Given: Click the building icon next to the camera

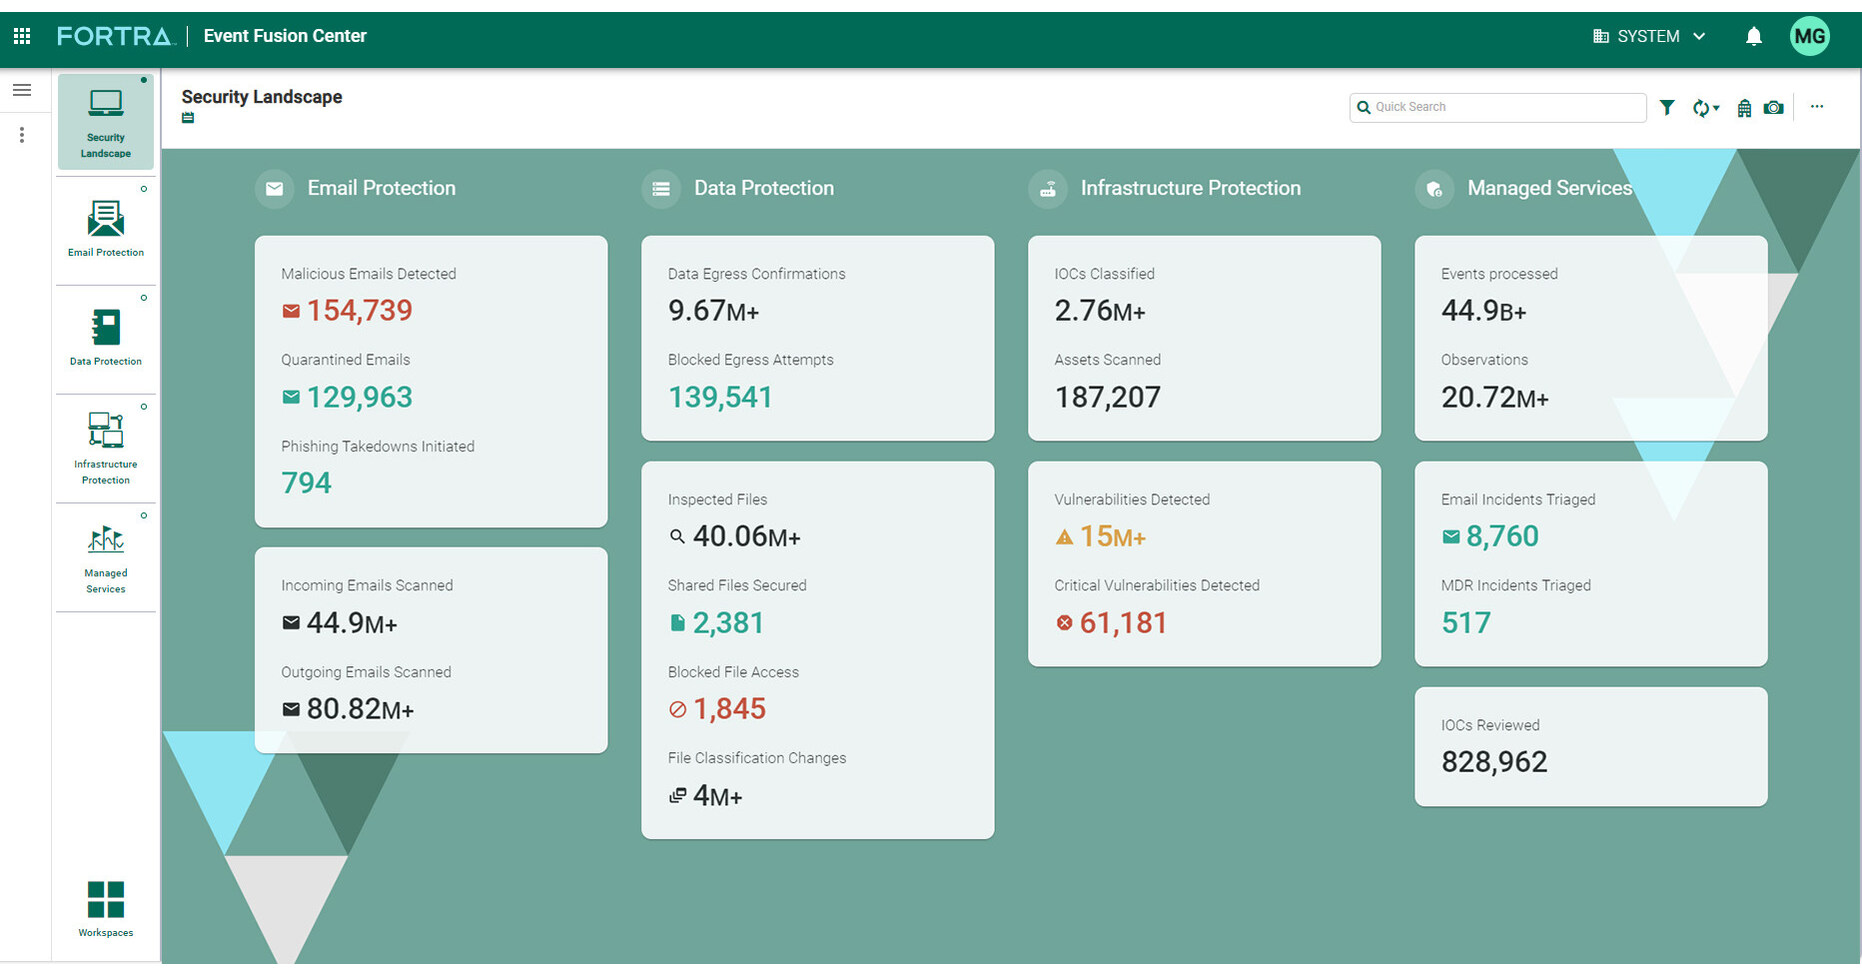Looking at the screenshot, I should (1744, 107).
